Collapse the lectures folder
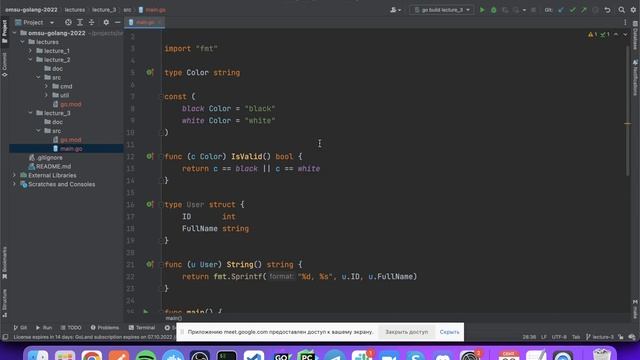640x360 pixels. pyautogui.click(x=22, y=42)
